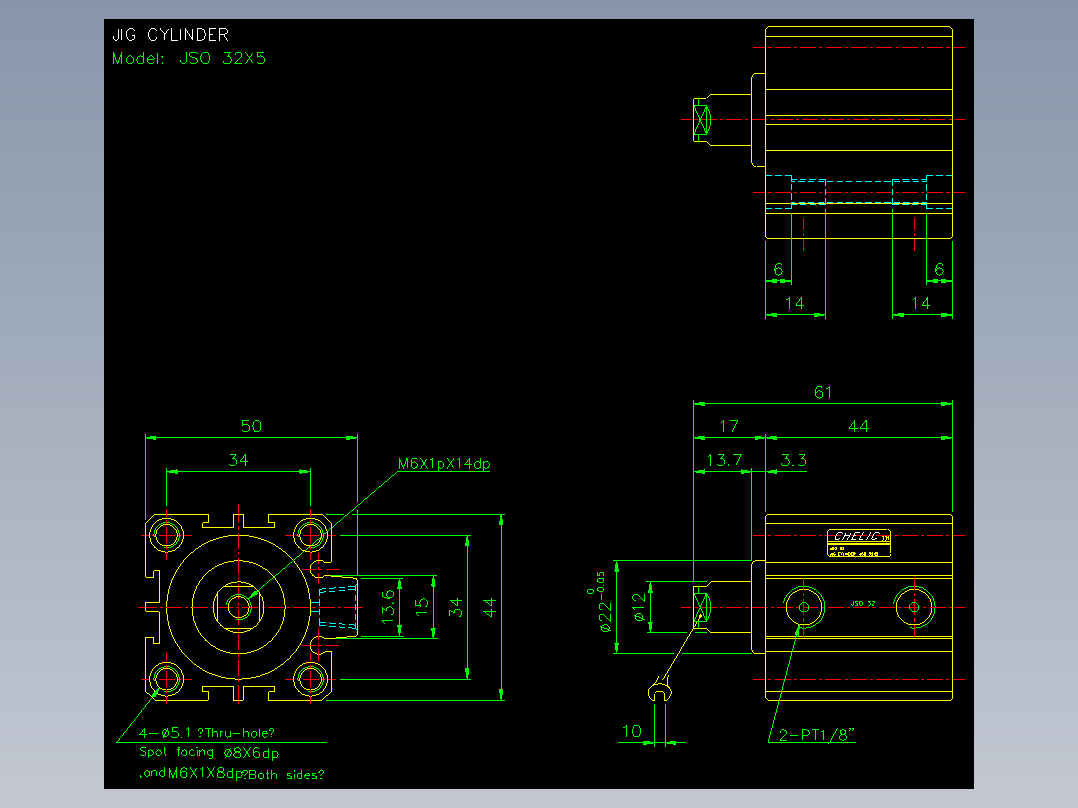The width and height of the screenshot is (1078, 808).
Task: Select the horizontal 44 body length dimension
Action: point(859,426)
